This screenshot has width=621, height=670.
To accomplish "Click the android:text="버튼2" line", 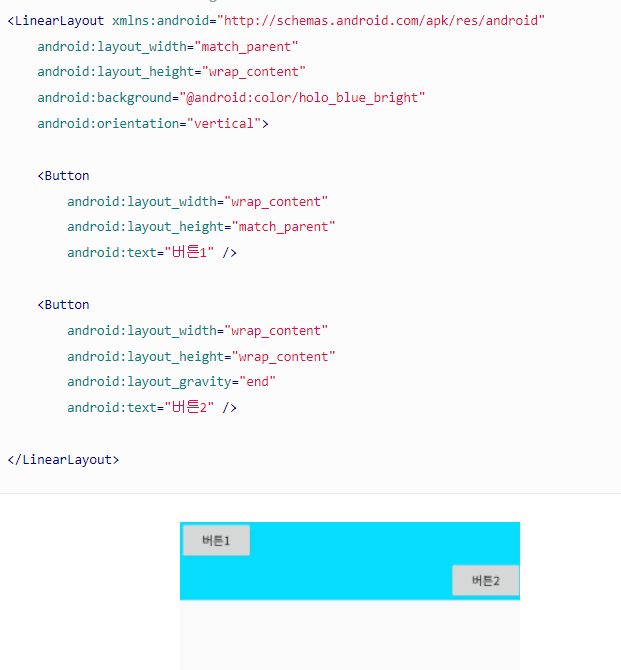I will tap(152, 407).
